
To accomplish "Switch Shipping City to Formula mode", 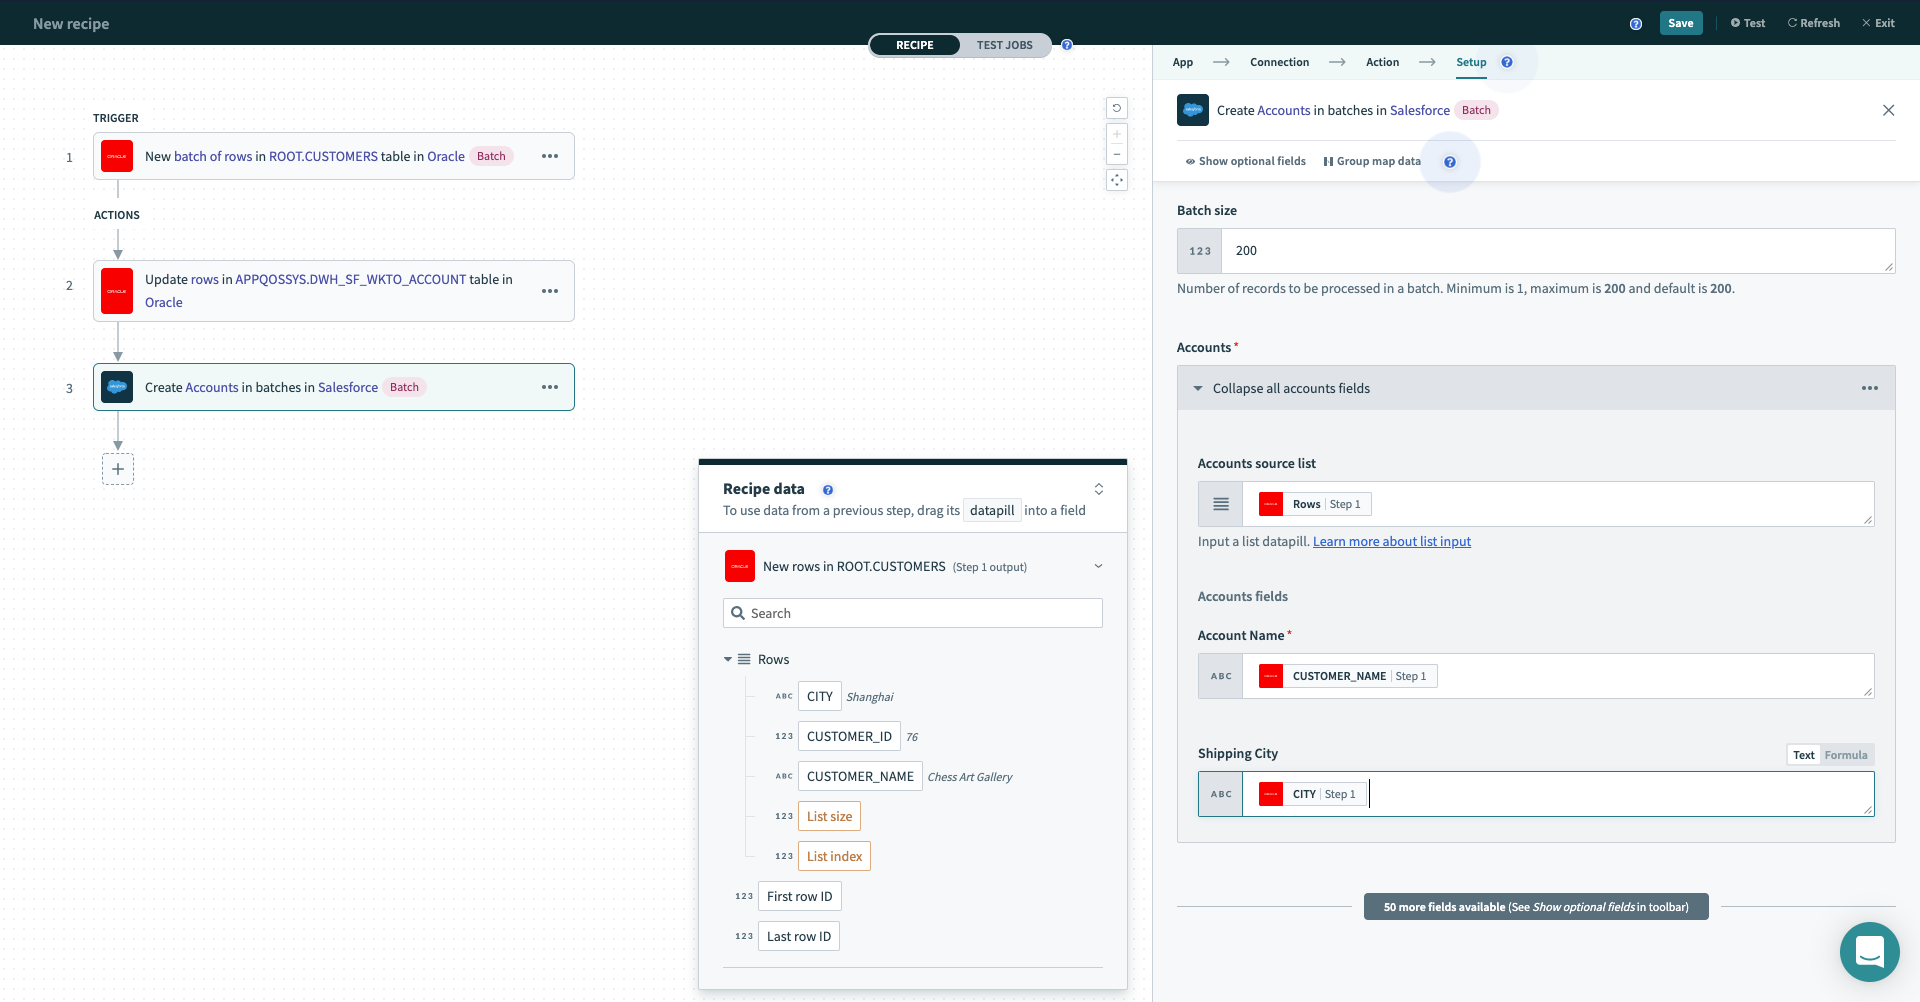I will [x=1845, y=755].
